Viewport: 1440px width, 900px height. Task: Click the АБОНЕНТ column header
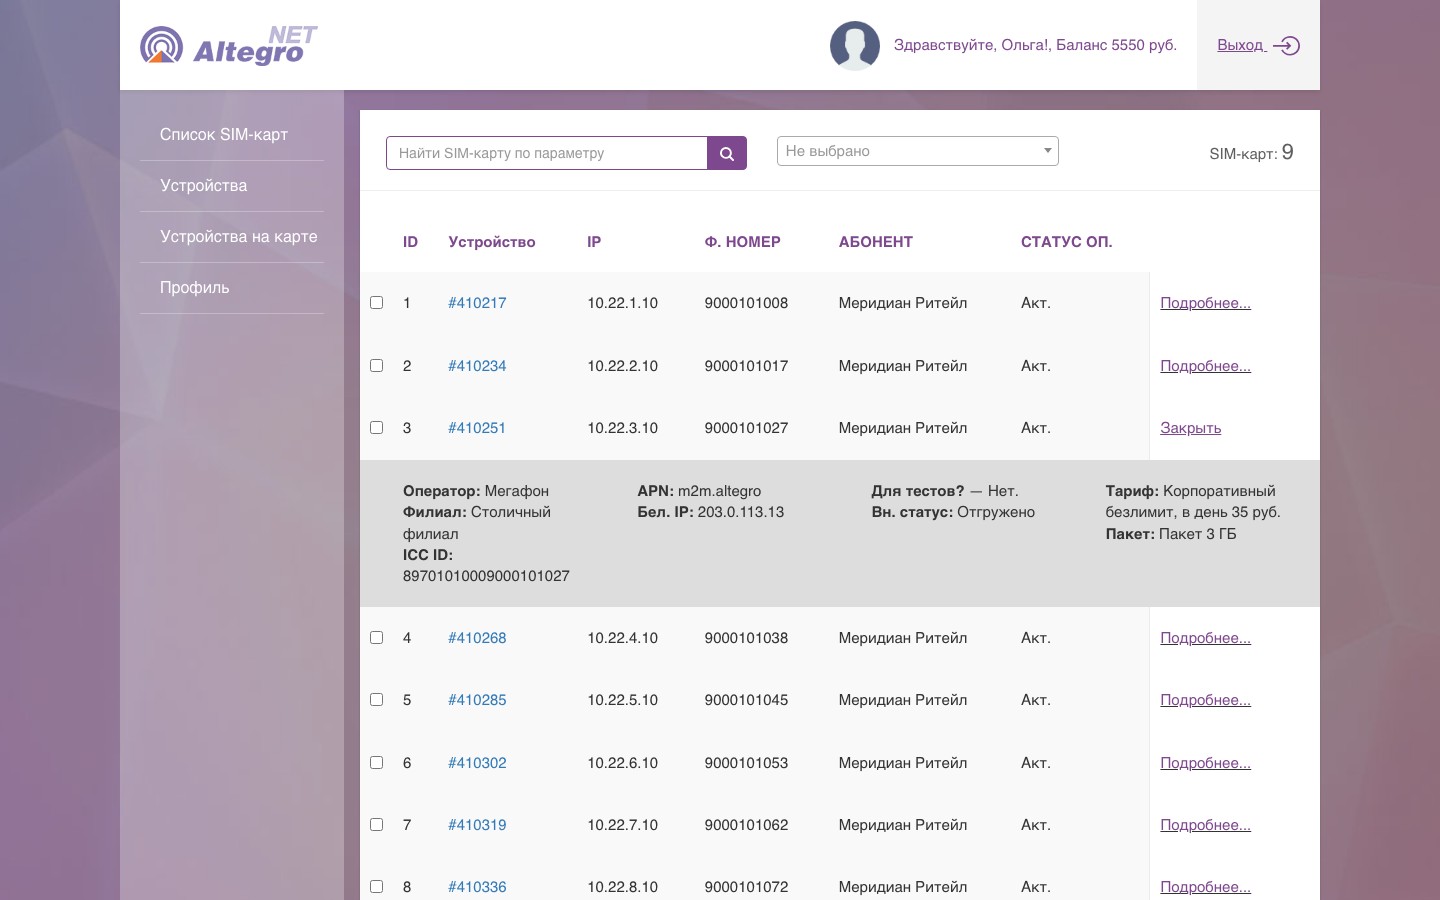point(876,242)
